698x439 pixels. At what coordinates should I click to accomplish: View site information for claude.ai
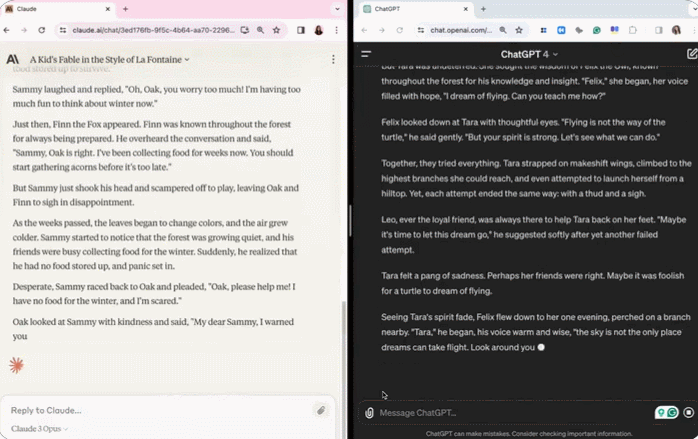pos(63,30)
